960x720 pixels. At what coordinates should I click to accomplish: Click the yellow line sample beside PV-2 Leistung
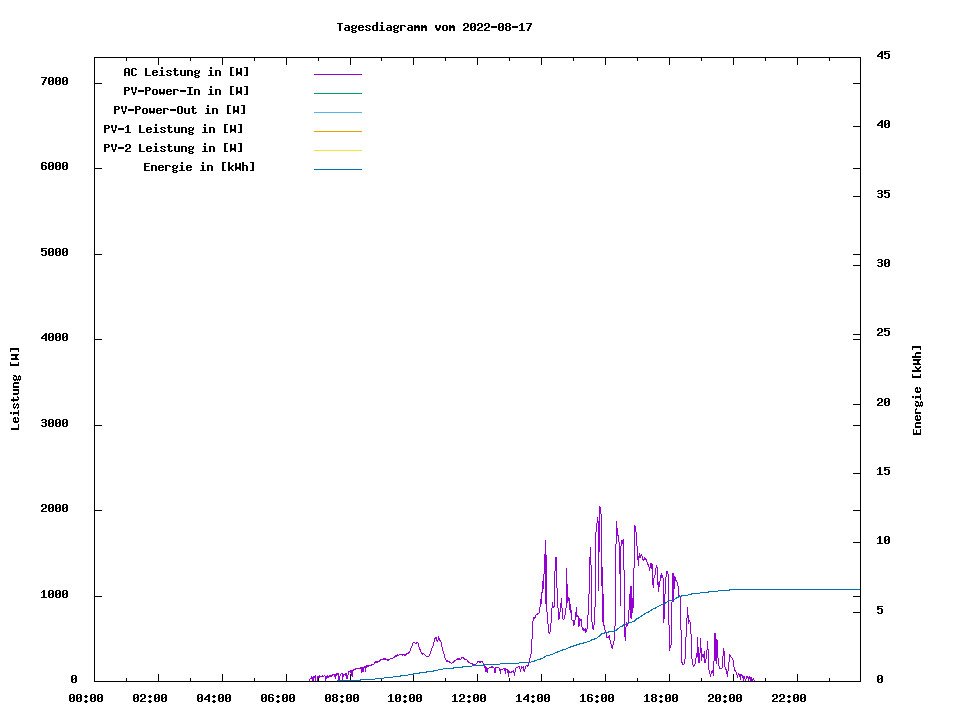[337, 150]
